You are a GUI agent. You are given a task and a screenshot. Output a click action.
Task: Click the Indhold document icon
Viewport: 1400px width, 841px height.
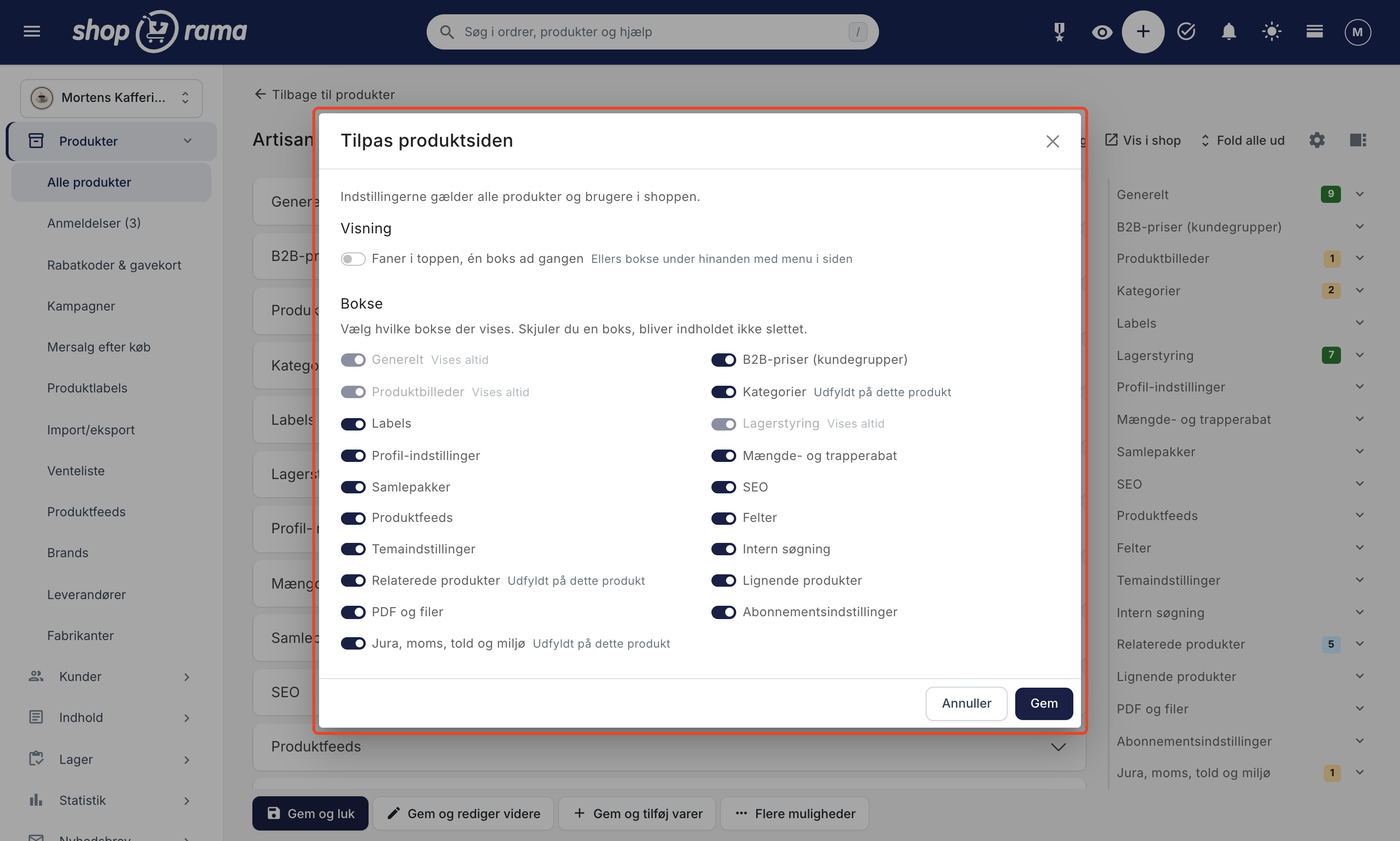(x=36, y=718)
